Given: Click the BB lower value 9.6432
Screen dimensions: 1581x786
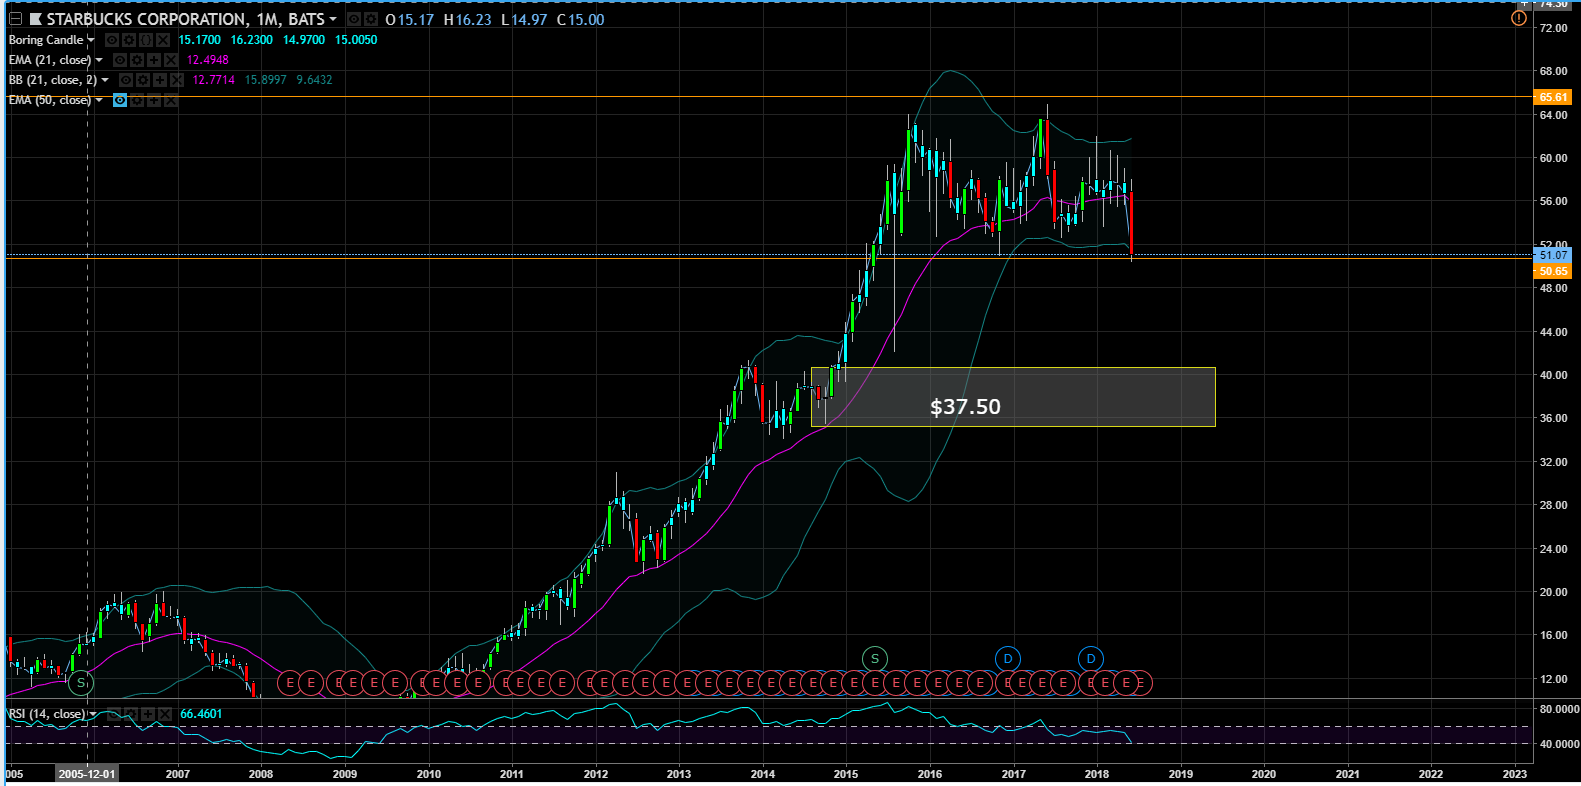Looking at the screenshot, I should [314, 80].
